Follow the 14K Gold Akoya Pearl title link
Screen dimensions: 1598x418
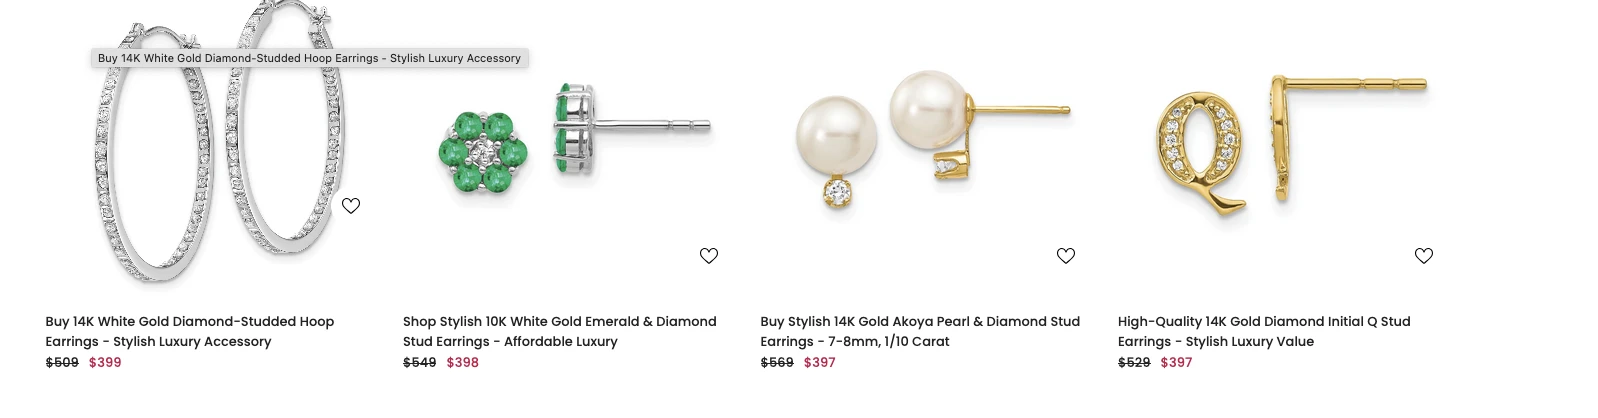[919, 331]
